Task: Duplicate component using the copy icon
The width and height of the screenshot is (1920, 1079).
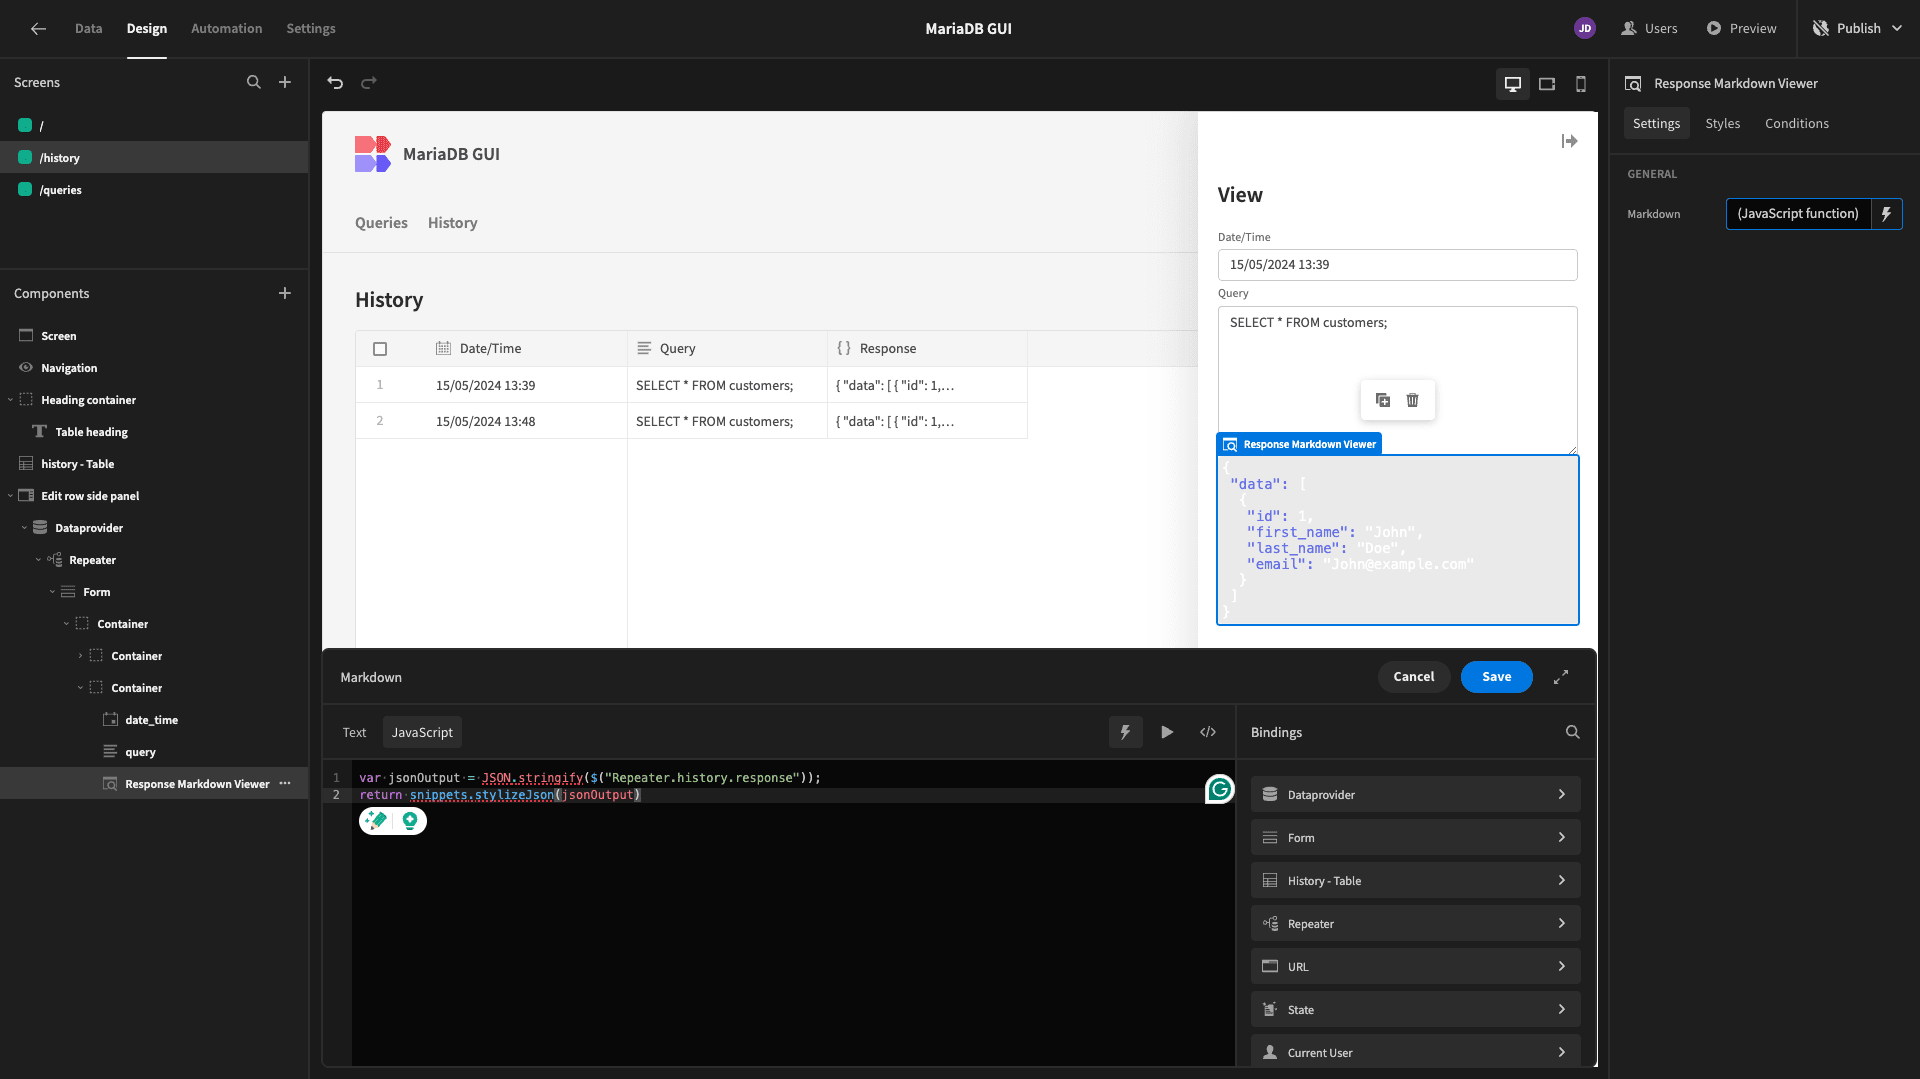Action: (1383, 400)
